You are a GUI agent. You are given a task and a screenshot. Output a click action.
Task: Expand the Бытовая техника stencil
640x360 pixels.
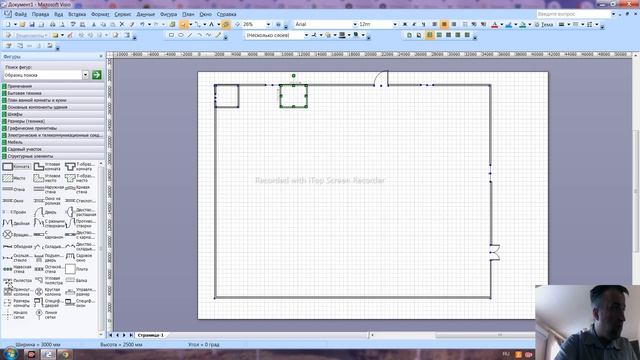pos(52,93)
